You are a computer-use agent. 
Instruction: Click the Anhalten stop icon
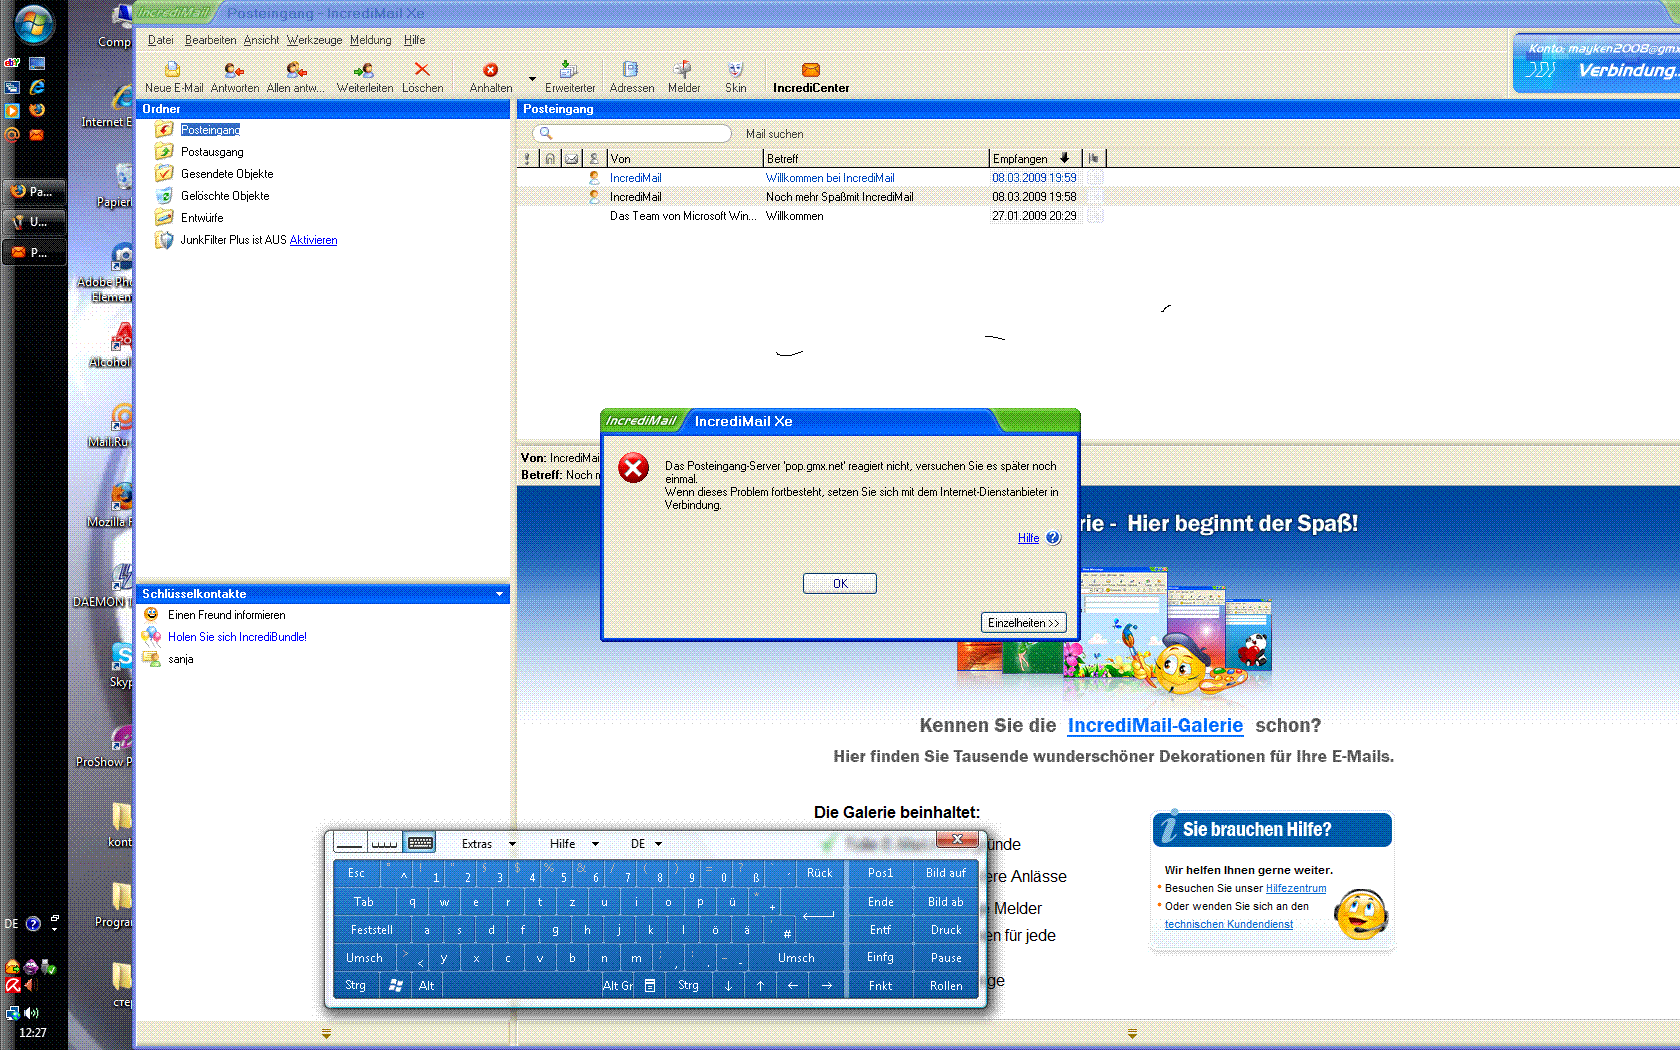click(491, 76)
